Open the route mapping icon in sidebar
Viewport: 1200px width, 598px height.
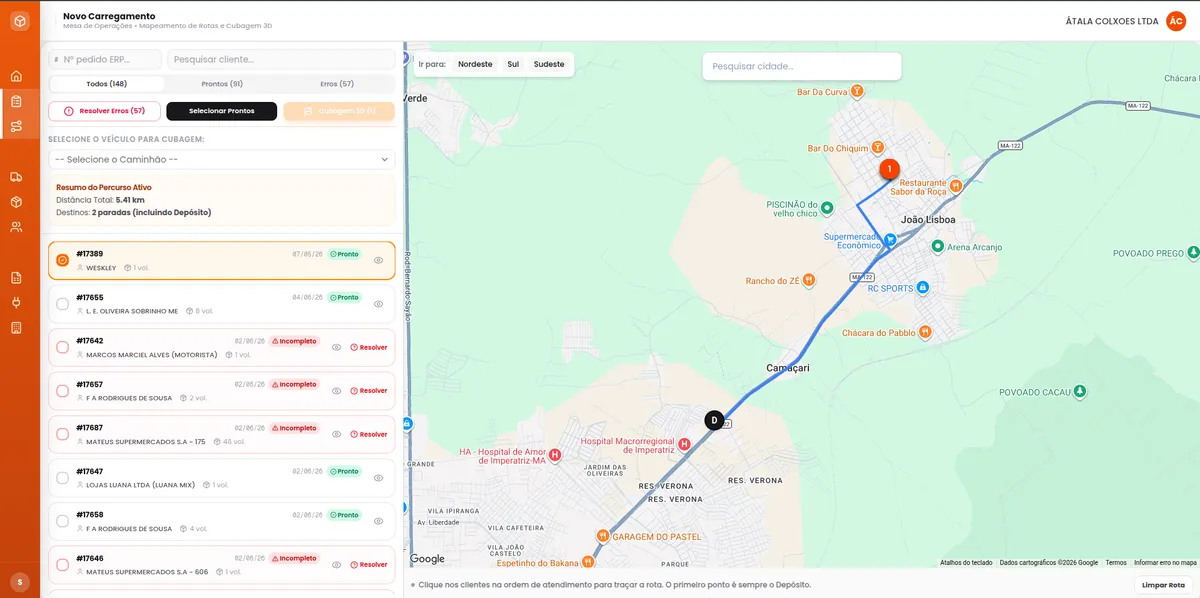click(x=16, y=126)
